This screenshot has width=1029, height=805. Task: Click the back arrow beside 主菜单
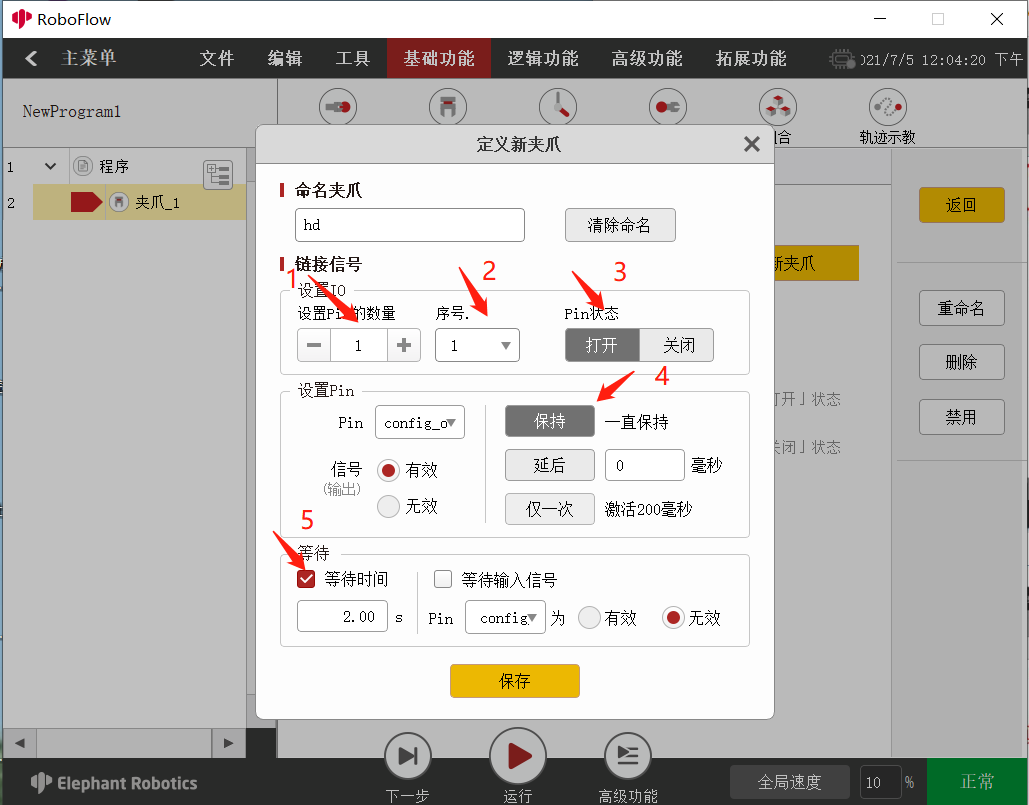[x=30, y=58]
